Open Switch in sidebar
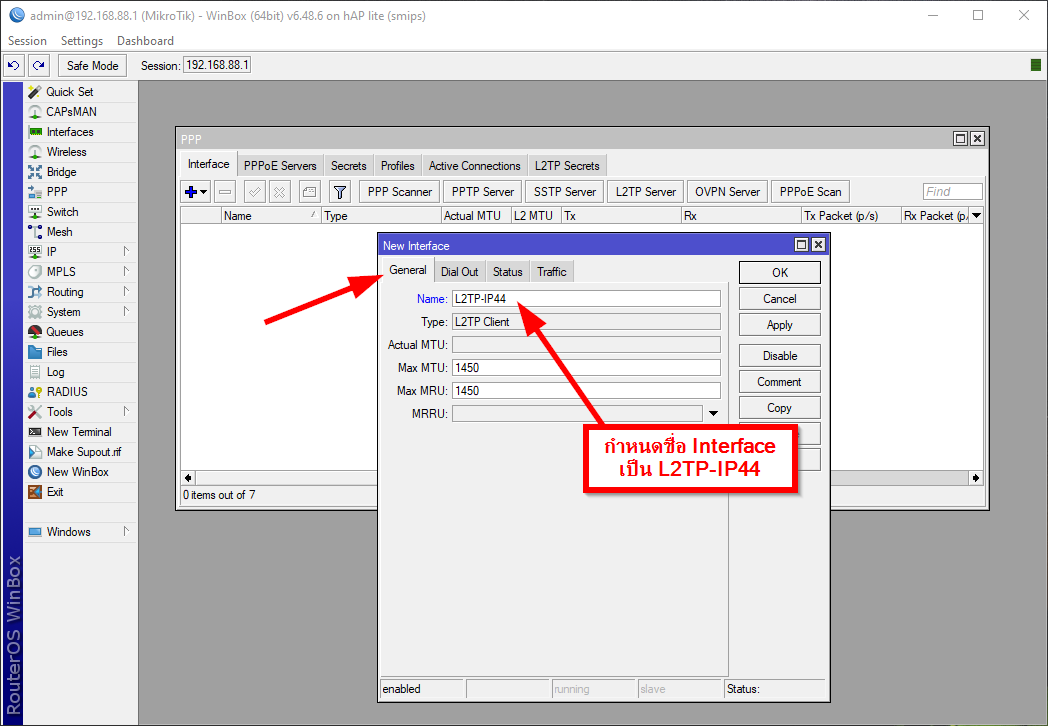 point(62,212)
